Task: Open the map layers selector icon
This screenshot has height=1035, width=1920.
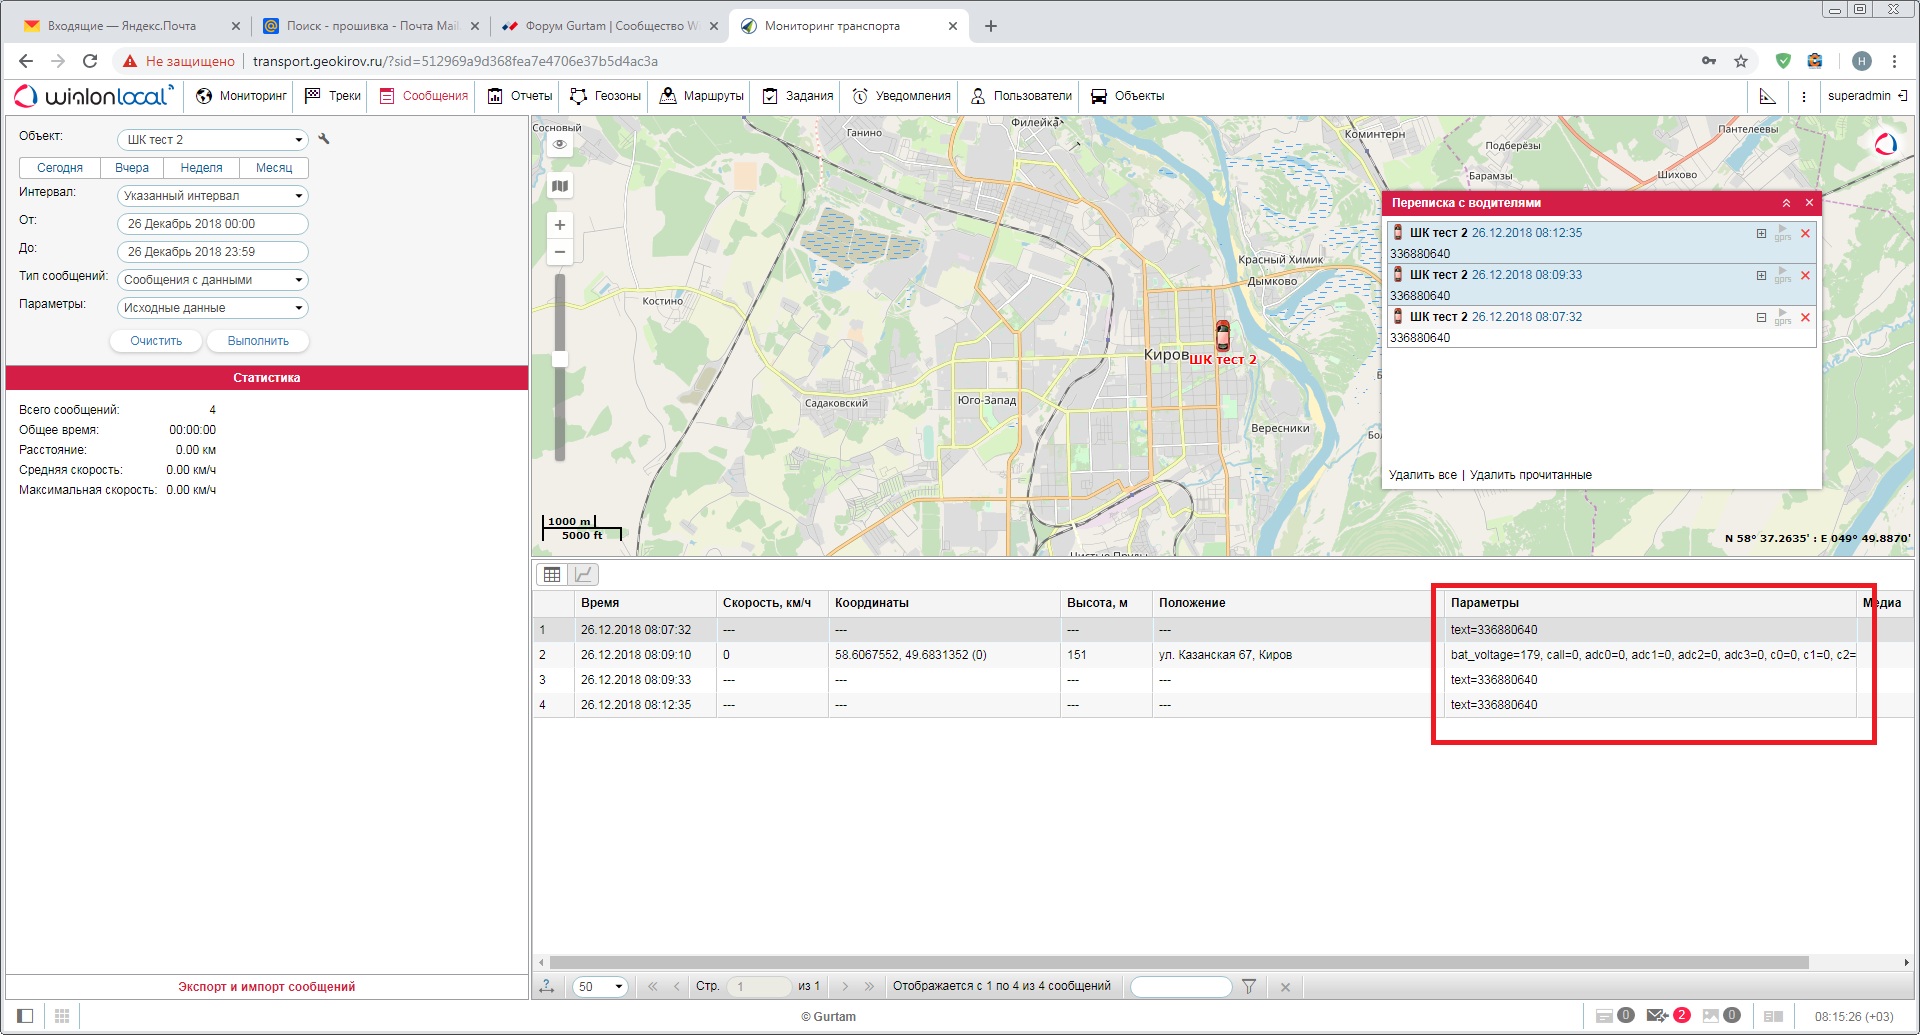Action: point(560,186)
